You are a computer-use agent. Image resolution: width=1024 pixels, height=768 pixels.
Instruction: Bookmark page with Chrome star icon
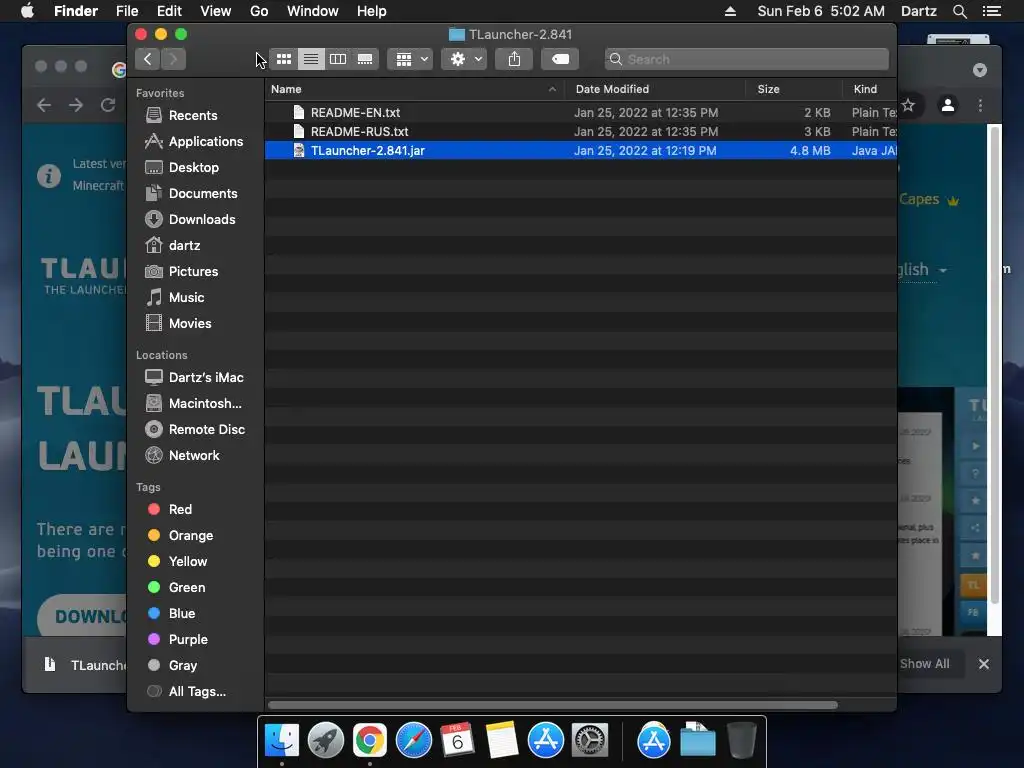908,105
